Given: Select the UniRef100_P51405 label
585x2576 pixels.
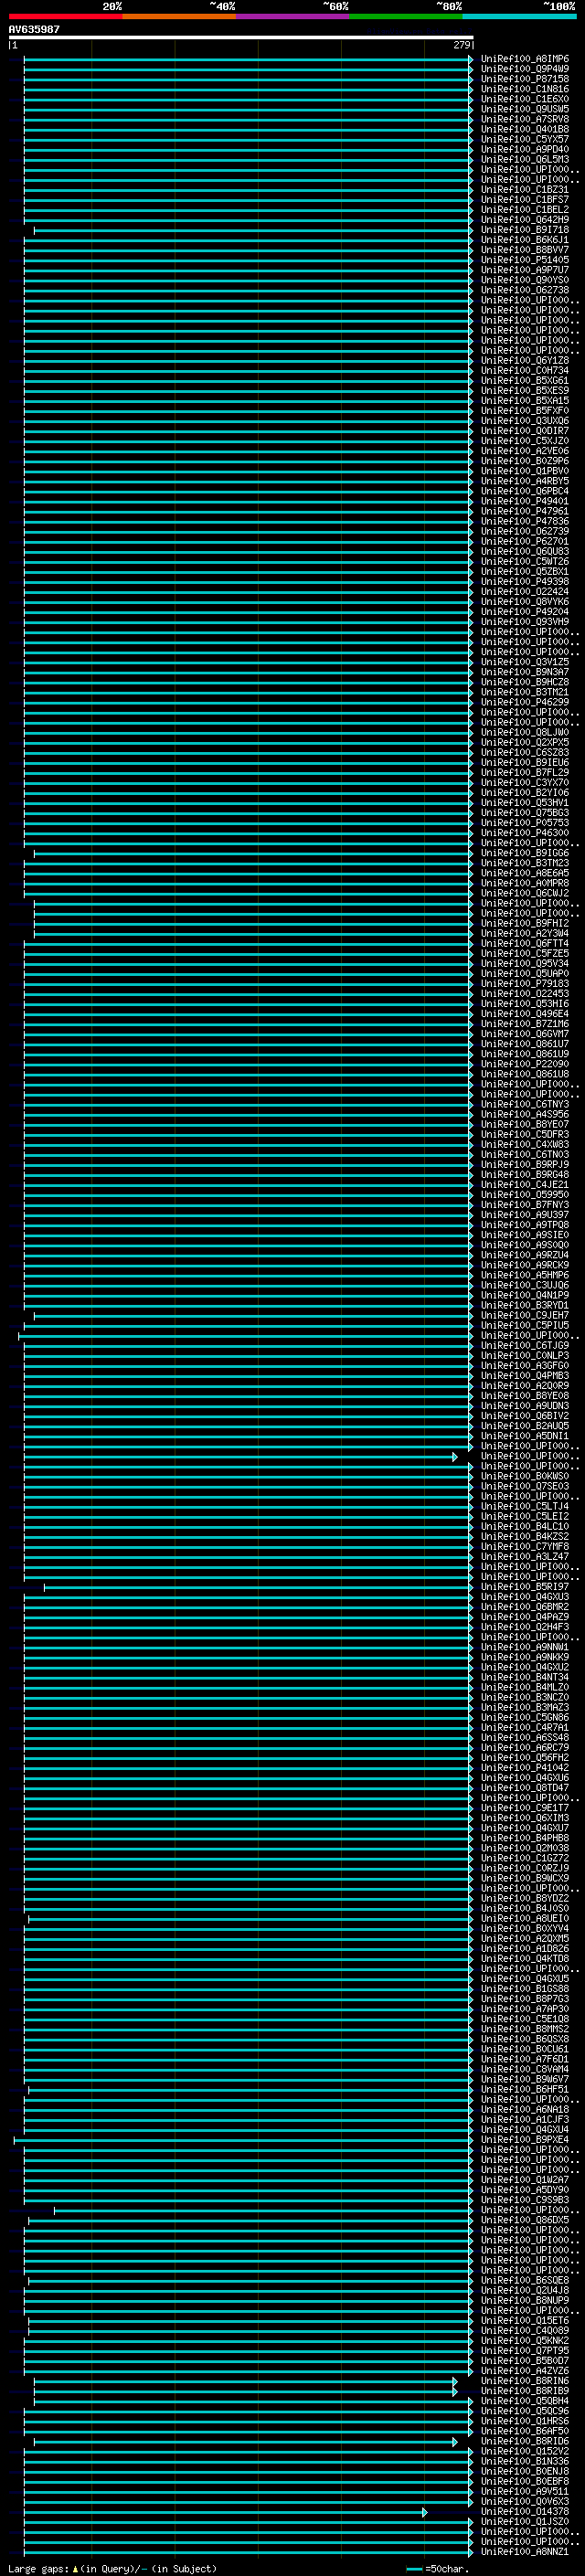Looking at the screenshot, I should 525,260.
